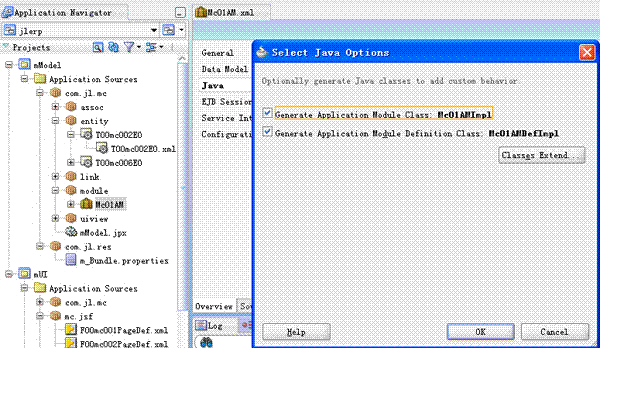Switch to the Overview tab
This screenshot has width=640, height=400.
pyautogui.click(x=214, y=306)
